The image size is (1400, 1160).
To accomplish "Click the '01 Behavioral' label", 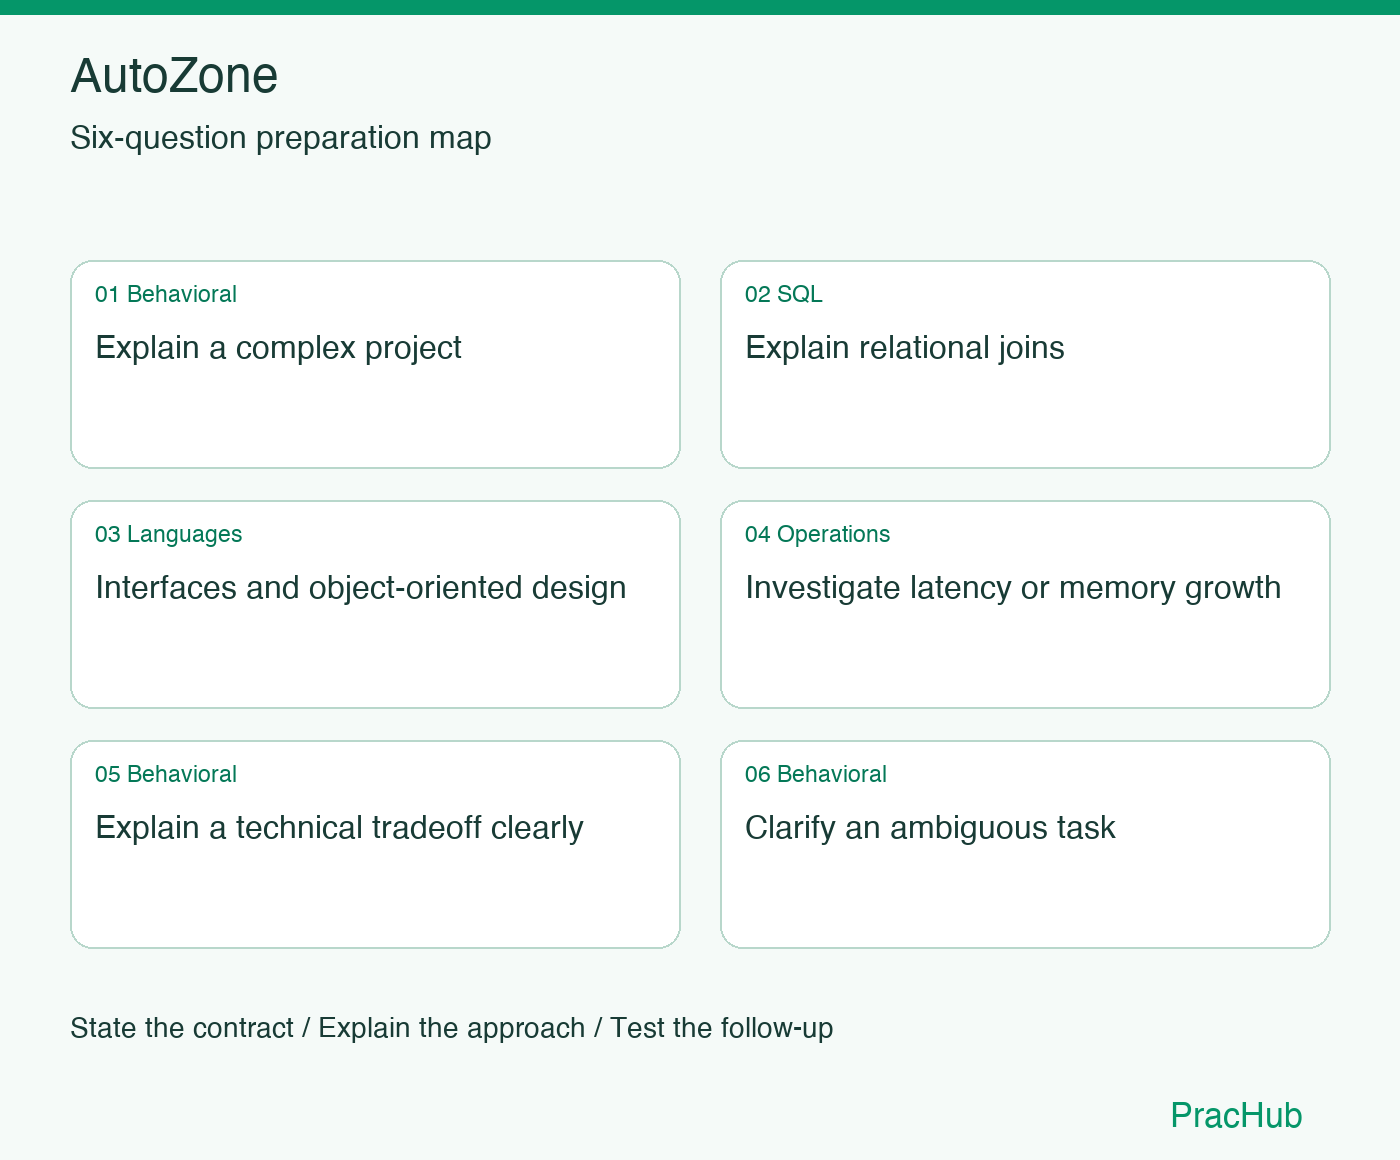I will point(166,294).
